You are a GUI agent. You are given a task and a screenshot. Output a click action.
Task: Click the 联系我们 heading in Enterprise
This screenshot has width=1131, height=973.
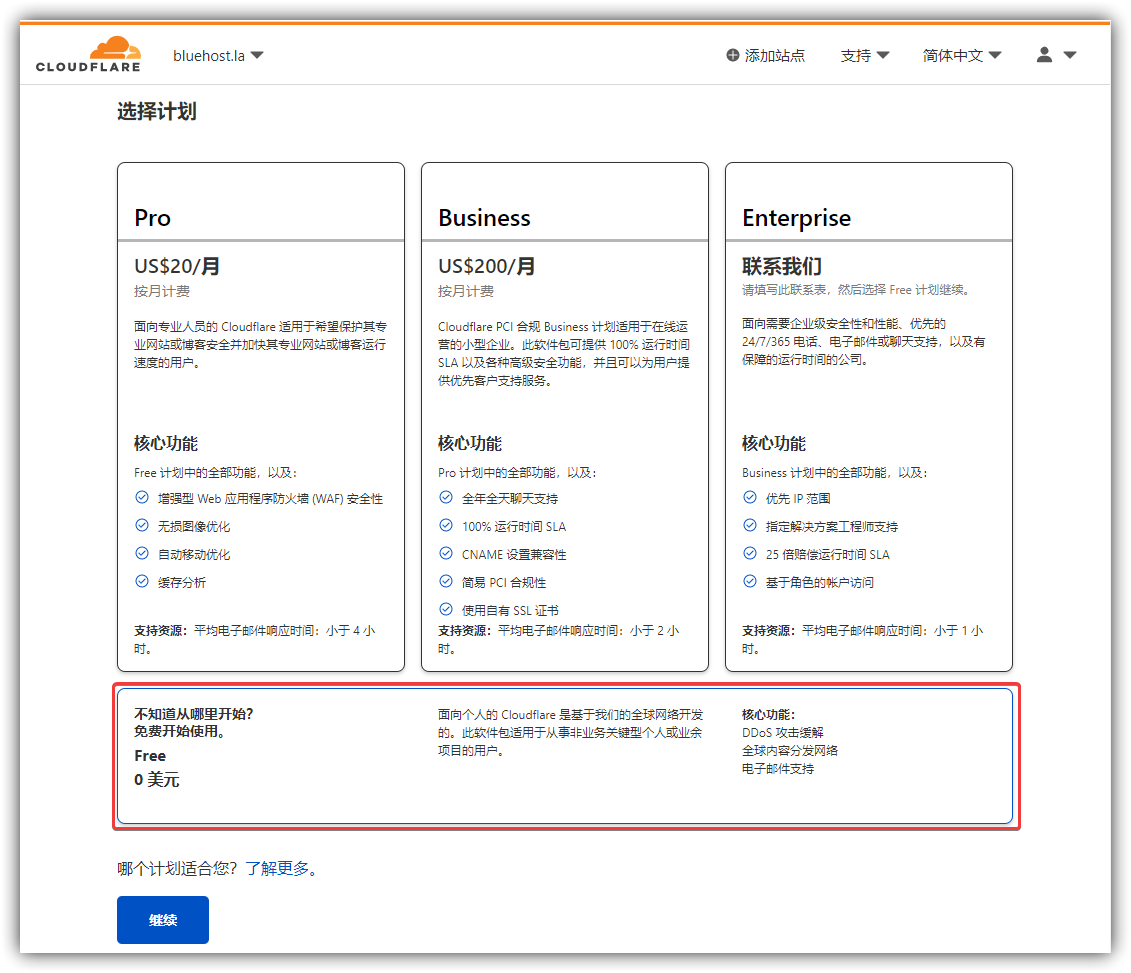pyautogui.click(x=782, y=266)
